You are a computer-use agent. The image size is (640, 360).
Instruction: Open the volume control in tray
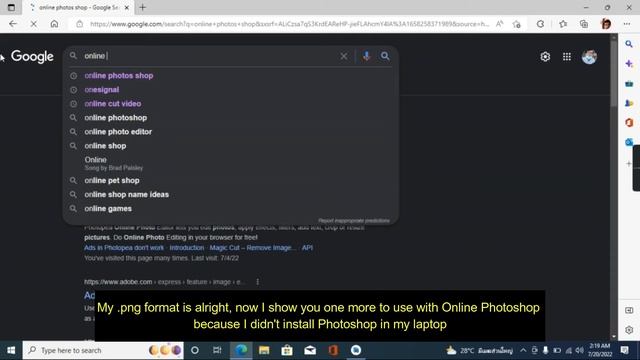(580, 350)
